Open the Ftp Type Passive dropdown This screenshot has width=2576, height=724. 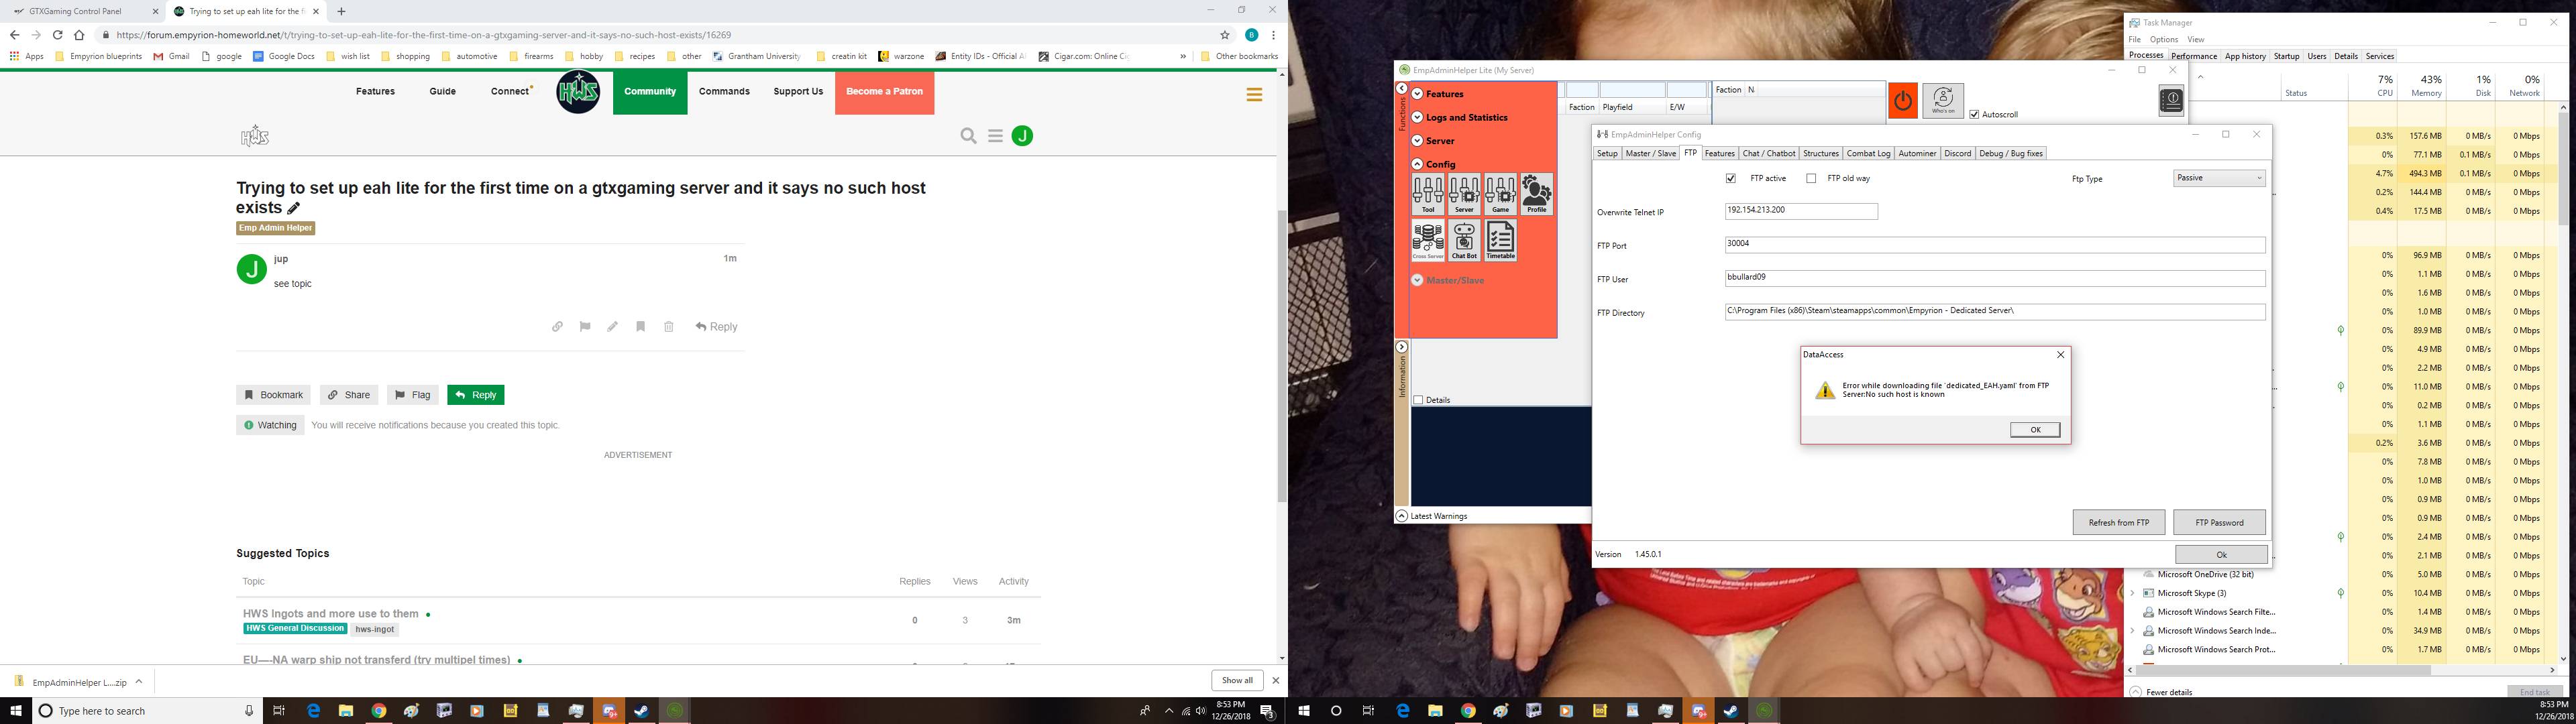point(2219,178)
